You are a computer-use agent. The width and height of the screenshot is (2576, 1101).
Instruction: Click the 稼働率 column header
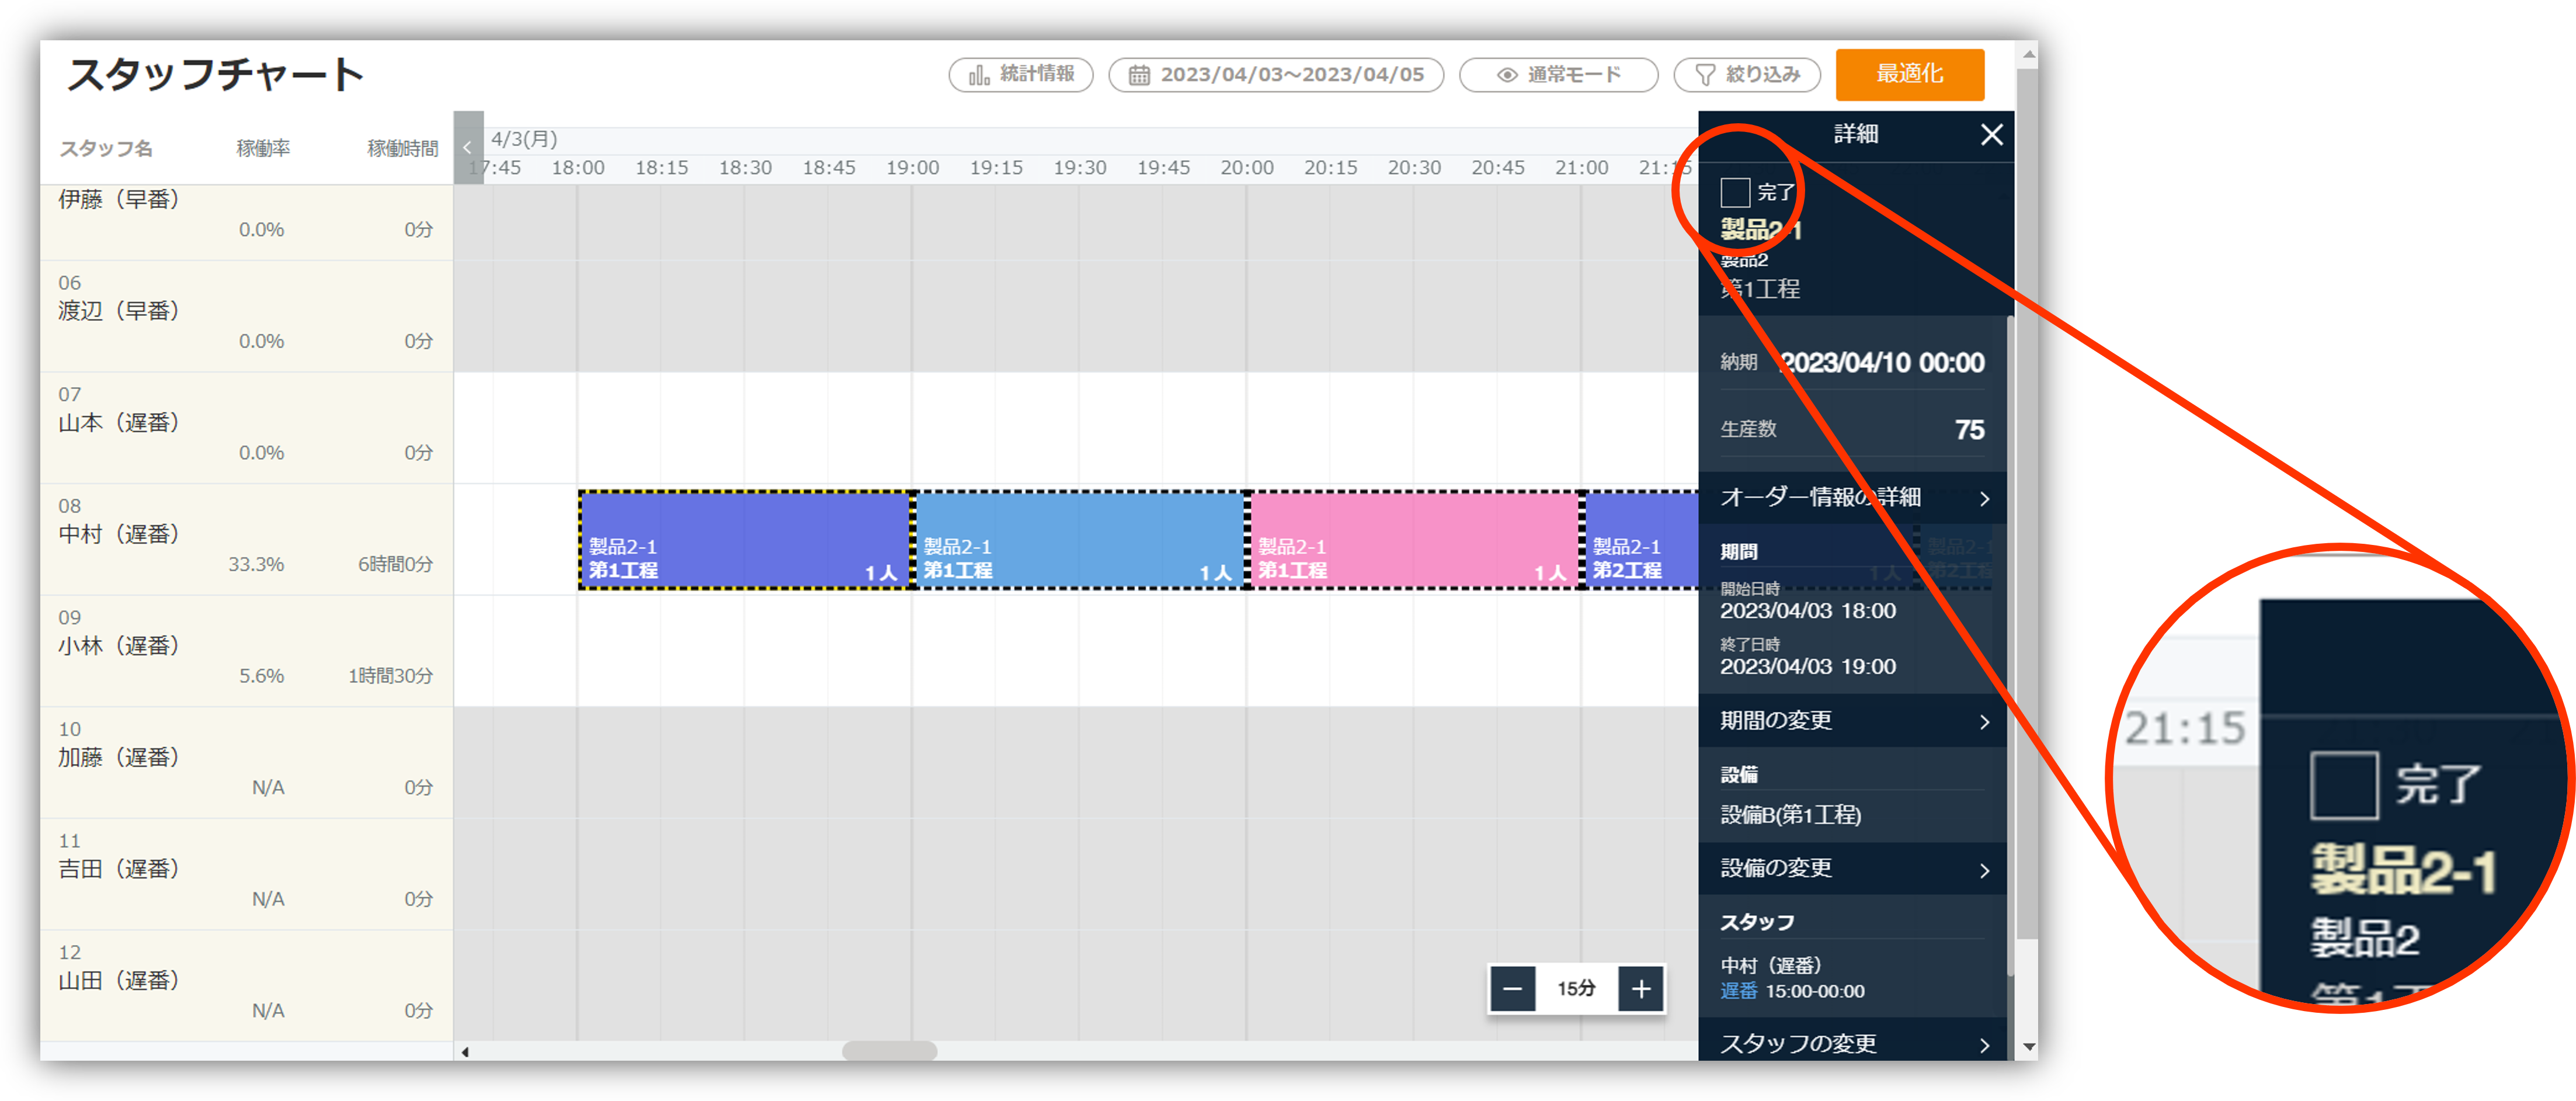[263, 149]
